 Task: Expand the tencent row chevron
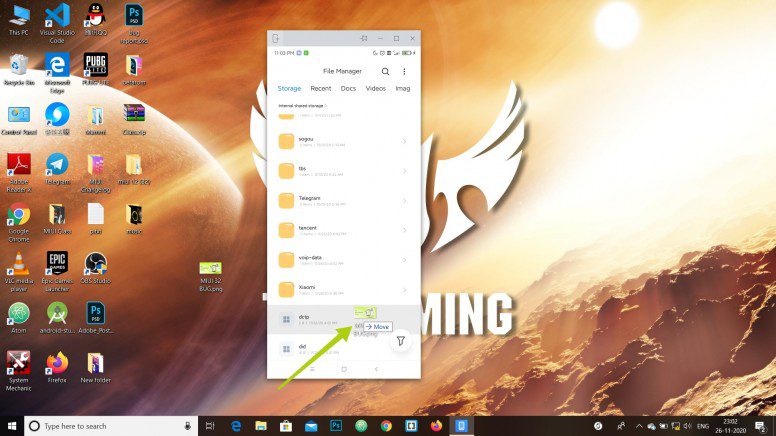click(x=404, y=231)
